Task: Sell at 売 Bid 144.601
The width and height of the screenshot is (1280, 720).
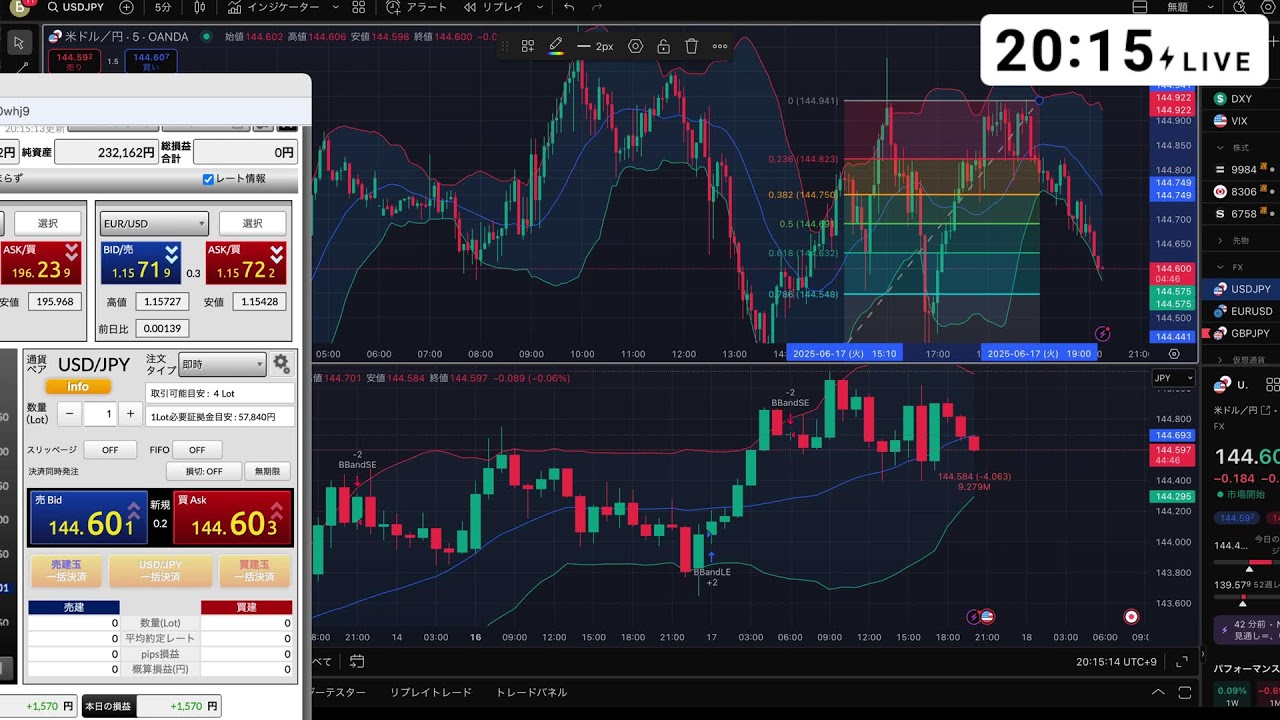Action: coord(88,517)
